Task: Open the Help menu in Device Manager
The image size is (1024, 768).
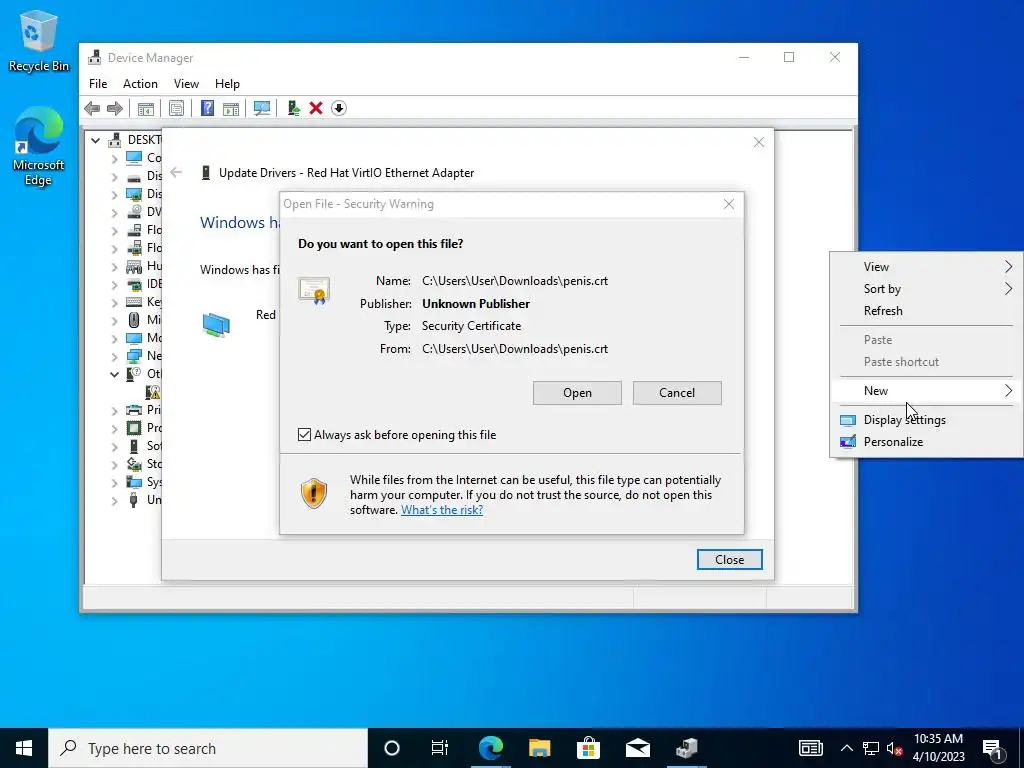Action: tap(227, 84)
